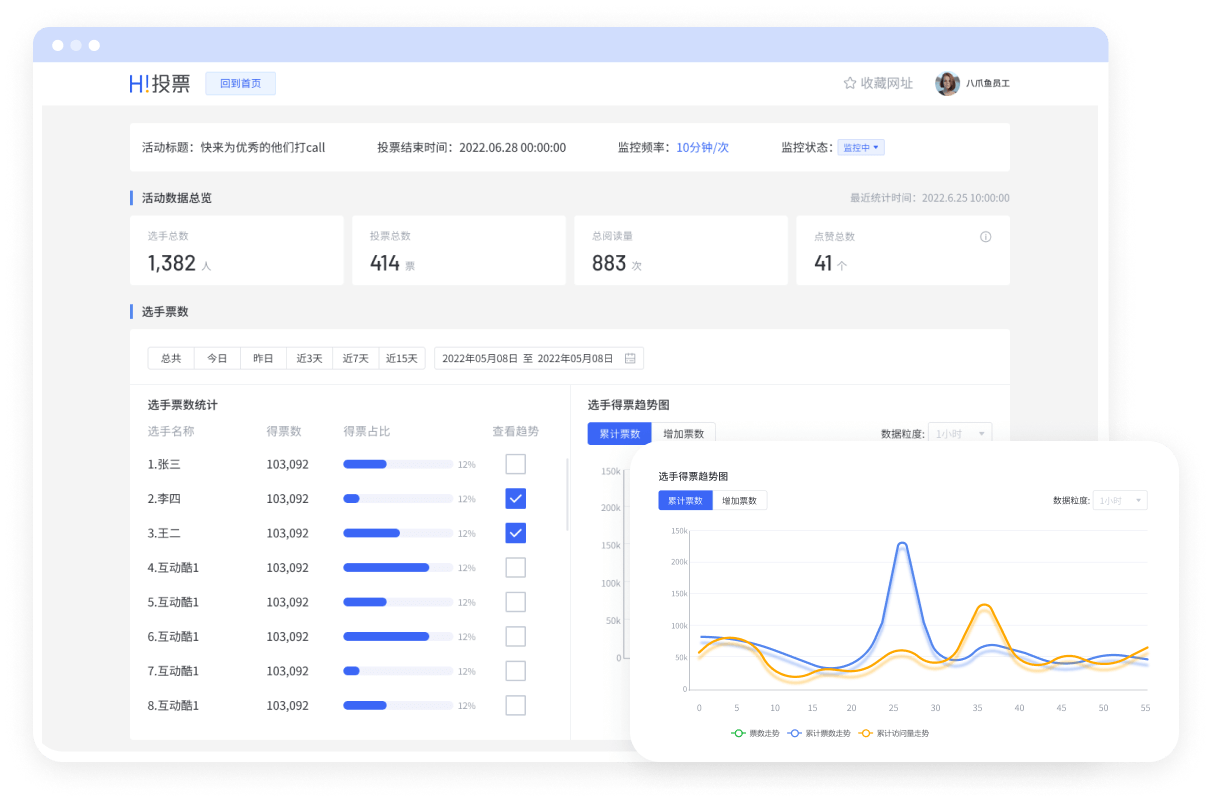Check the trend box for 4.互动酷1
This screenshot has width=1213, height=802.
point(515,567)
